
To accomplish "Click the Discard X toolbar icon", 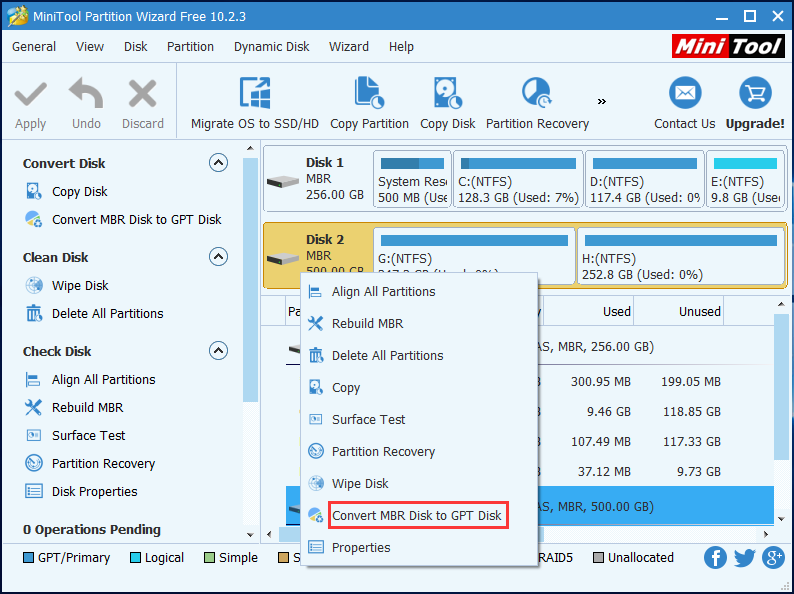I will [142, 94].
